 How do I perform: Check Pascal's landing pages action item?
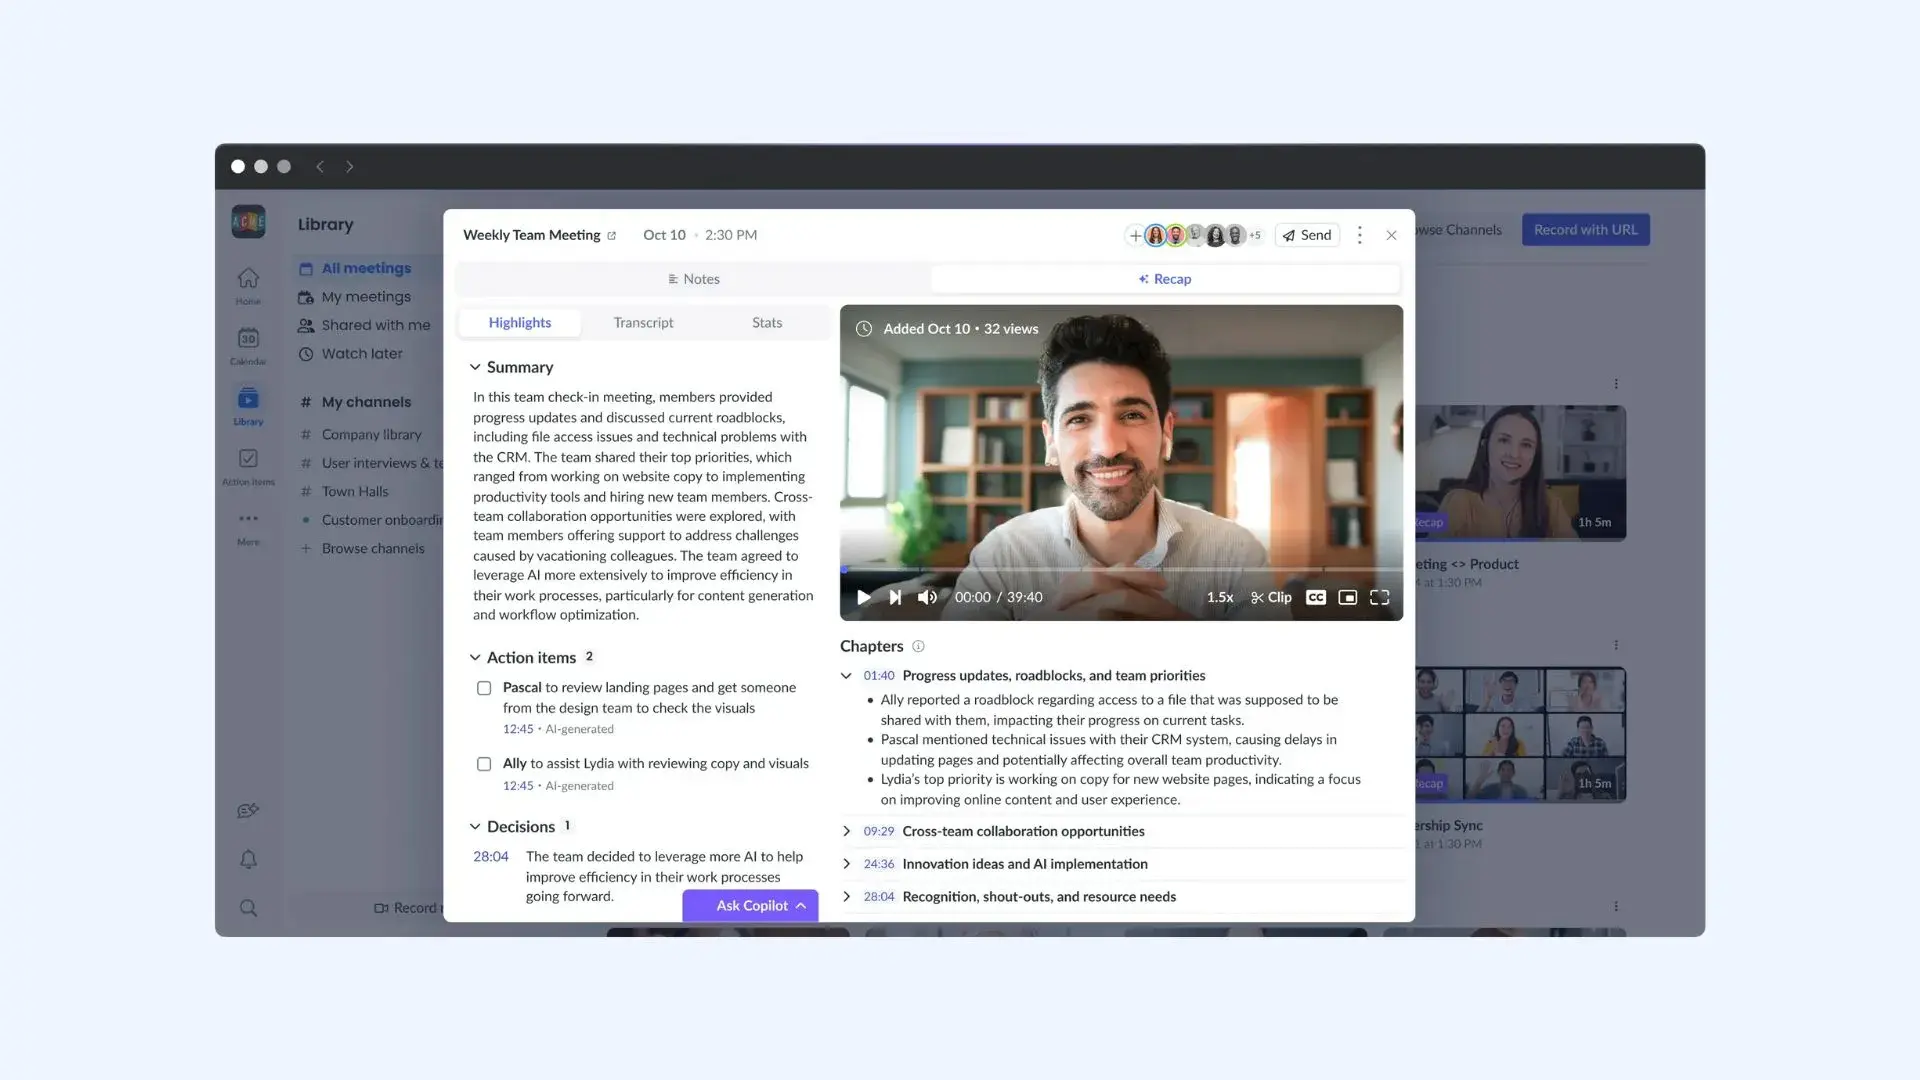point(484,688)
